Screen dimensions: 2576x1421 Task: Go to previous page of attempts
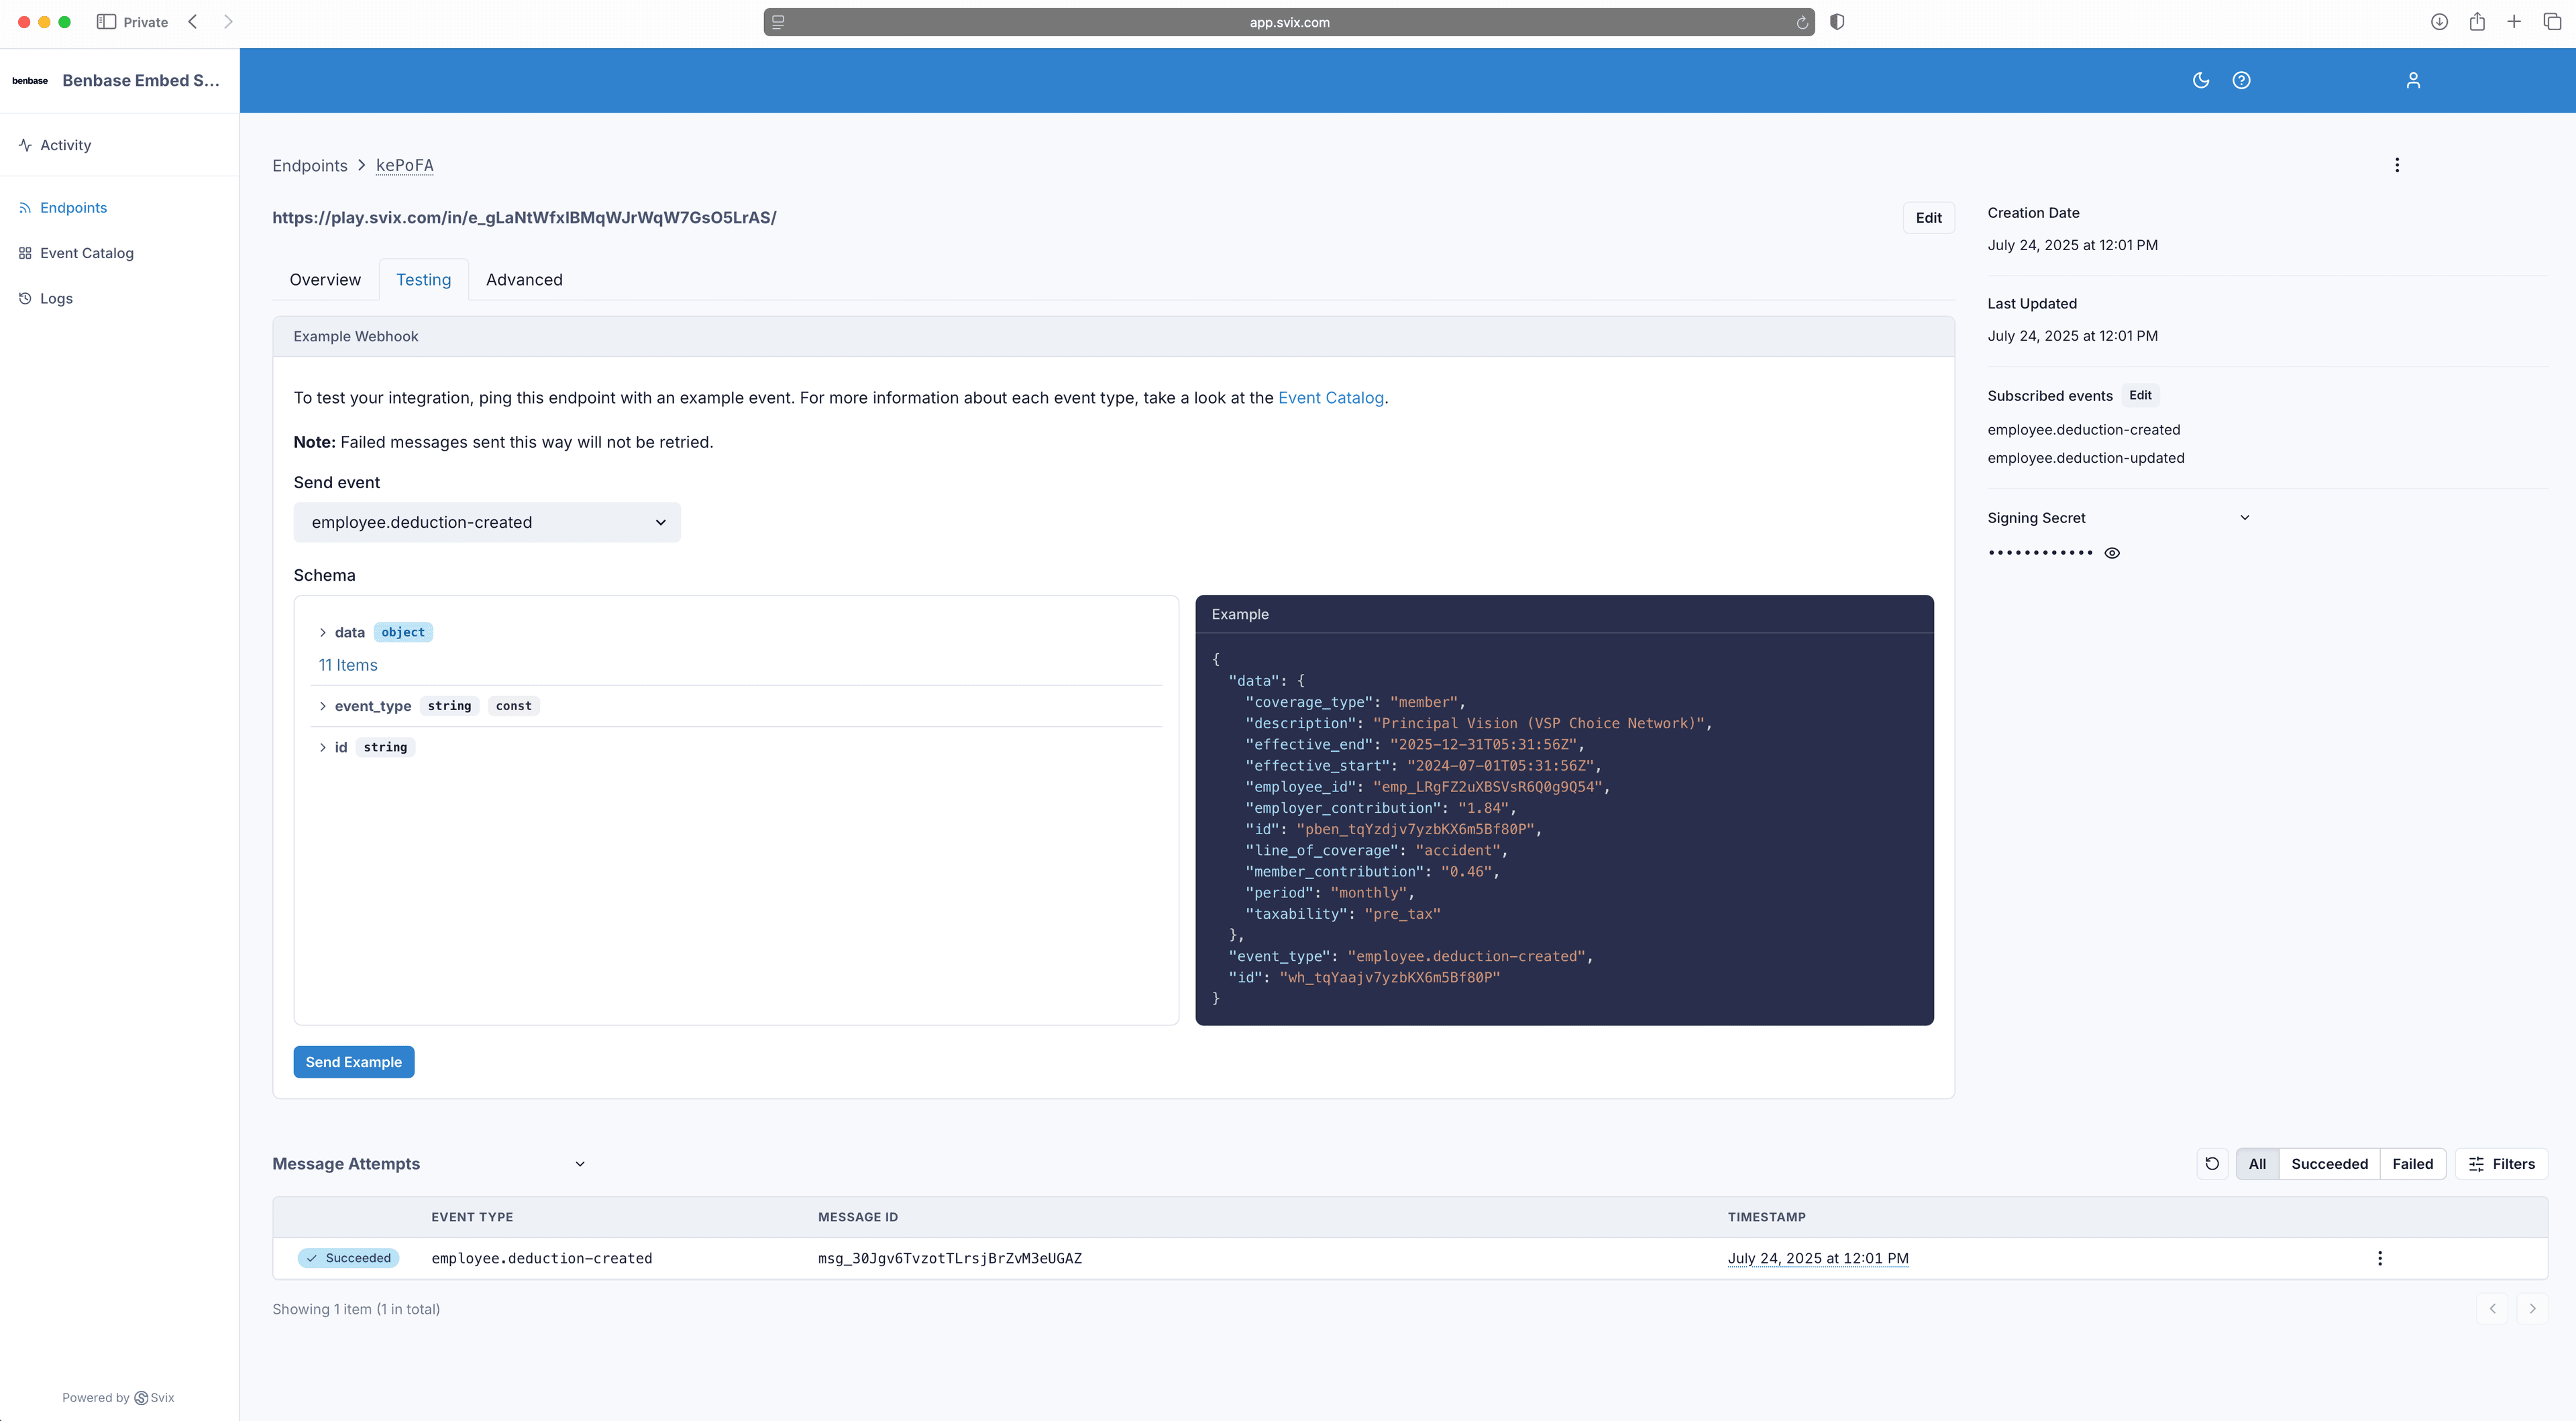point(2492,1308)
